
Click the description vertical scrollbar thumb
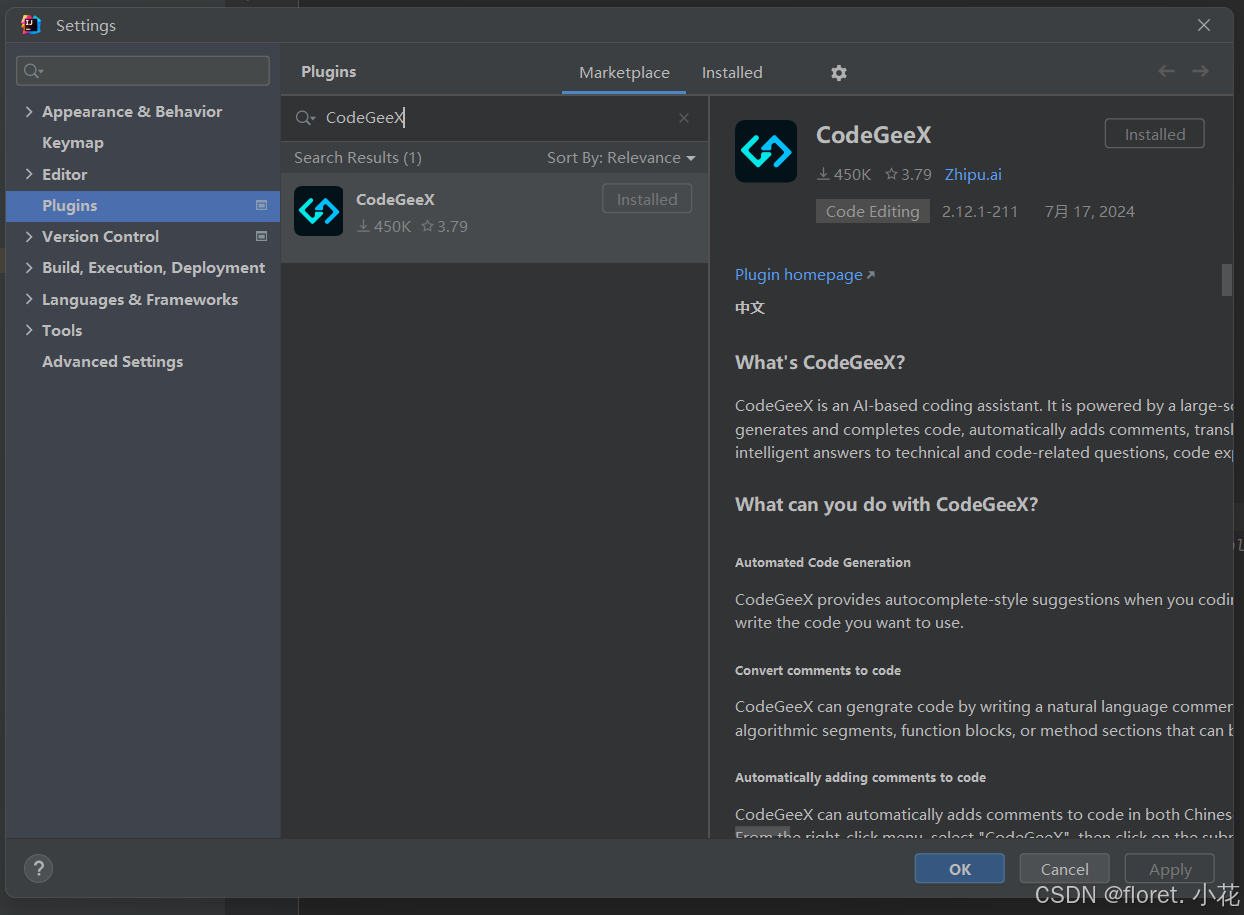coord(1227,280)
